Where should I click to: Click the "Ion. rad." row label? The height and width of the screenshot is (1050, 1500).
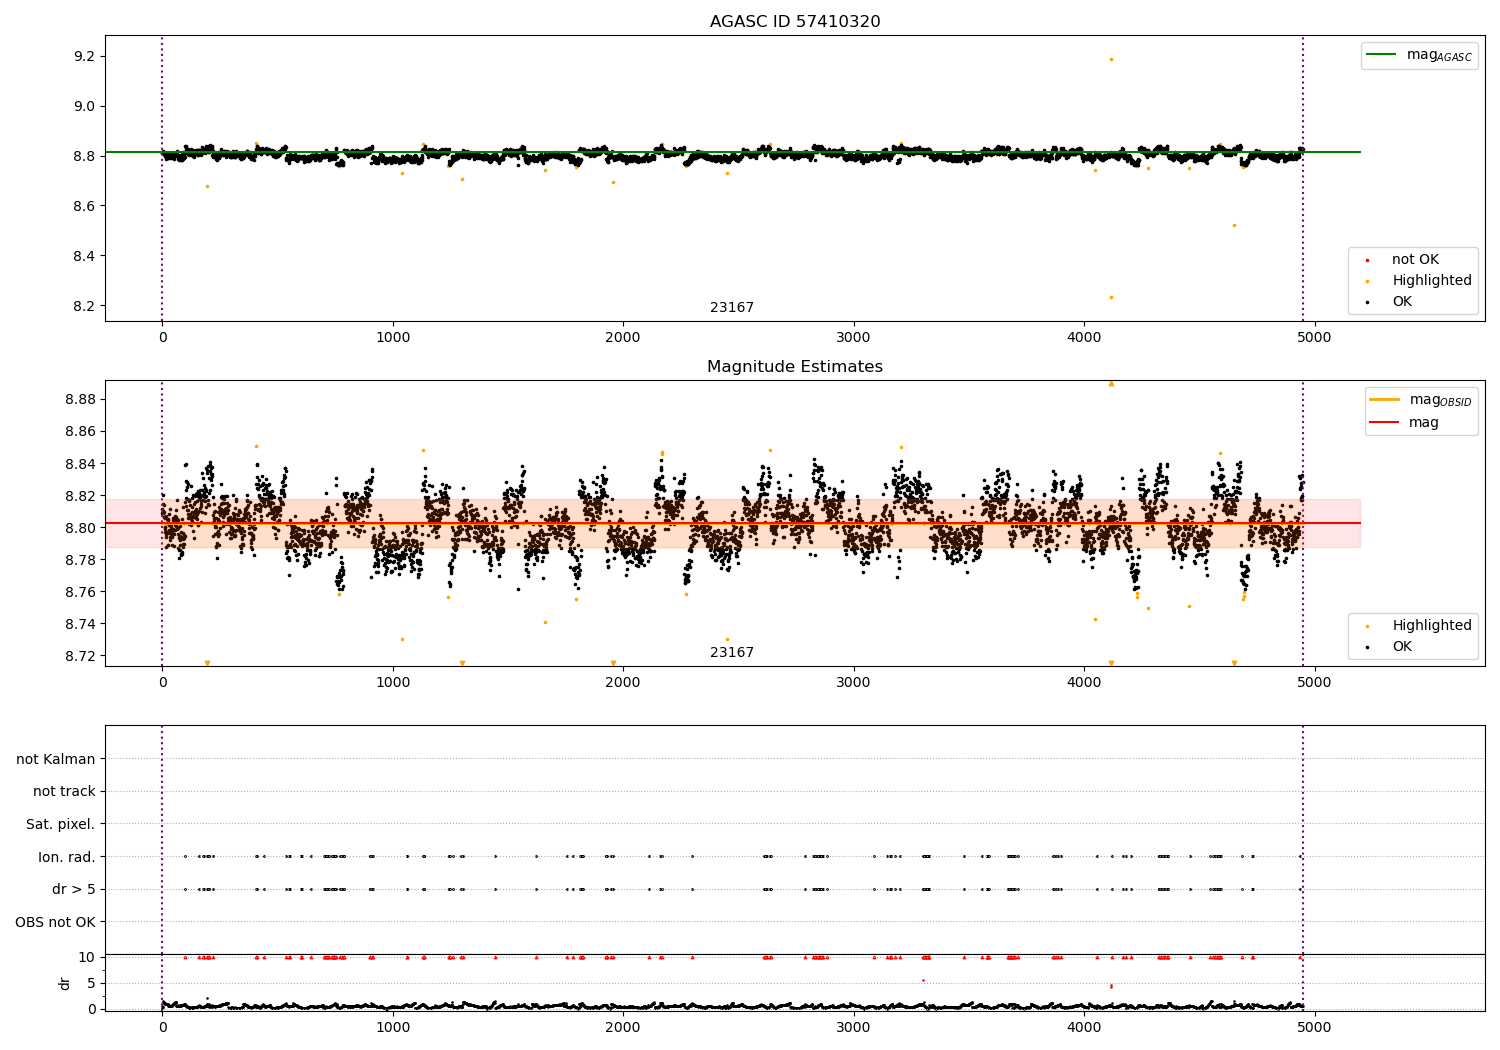click(67, 857)
